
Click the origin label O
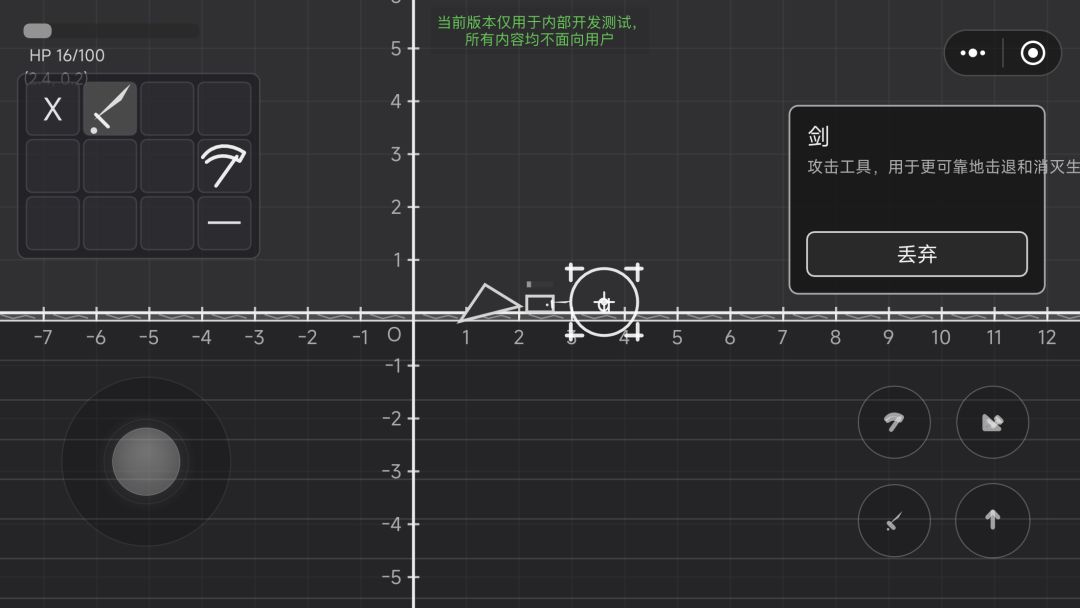[394, 335]
